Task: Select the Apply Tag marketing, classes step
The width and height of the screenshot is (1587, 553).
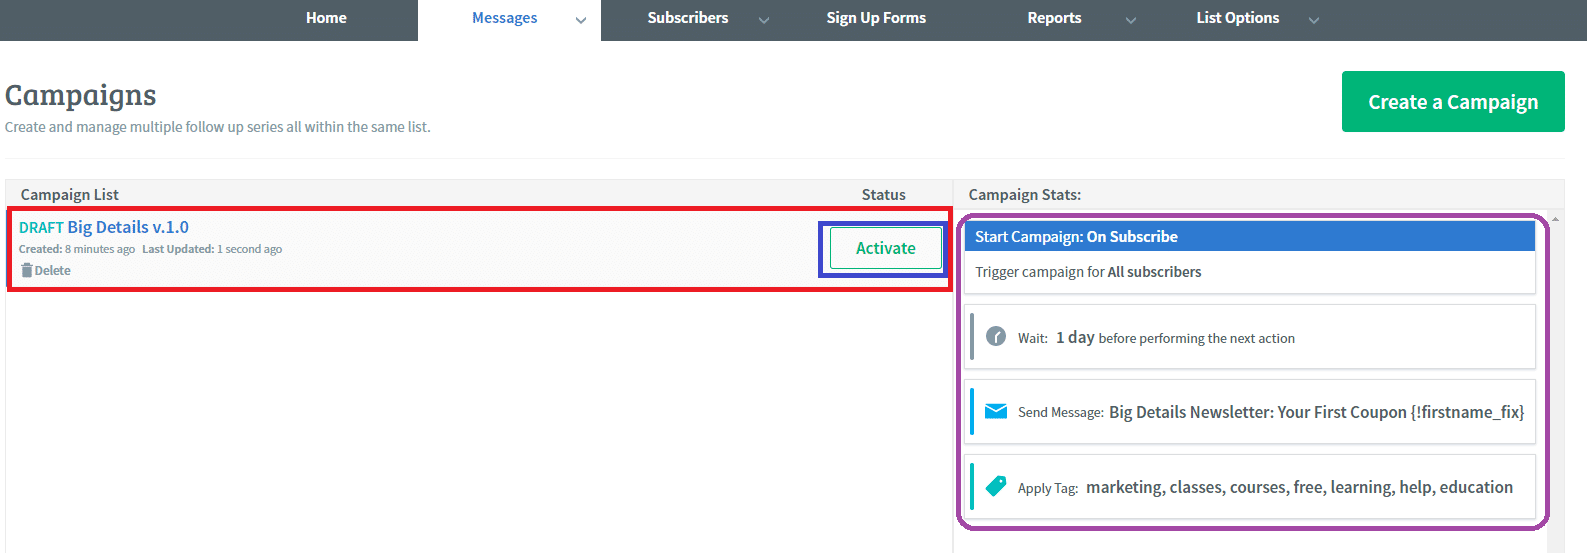Action: pos(1250,487)
